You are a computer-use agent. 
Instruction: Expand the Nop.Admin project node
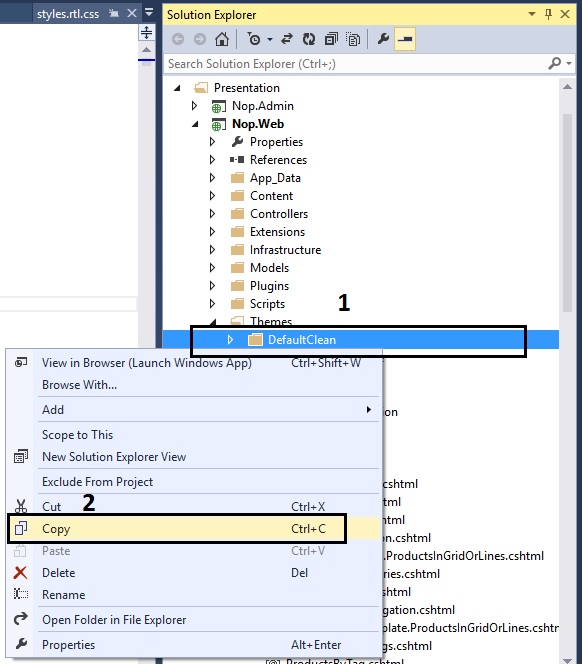(x=194, y=105)
